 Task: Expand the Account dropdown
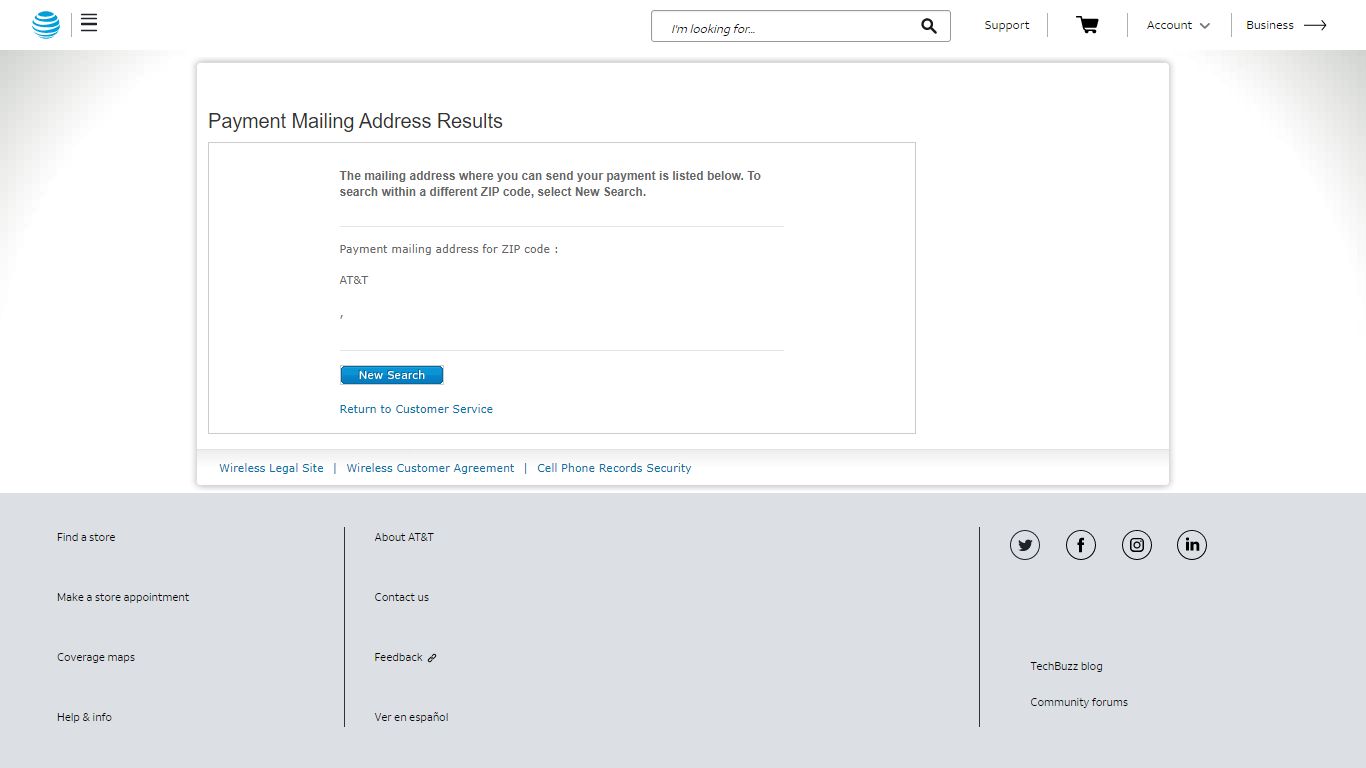point(1178,25)
